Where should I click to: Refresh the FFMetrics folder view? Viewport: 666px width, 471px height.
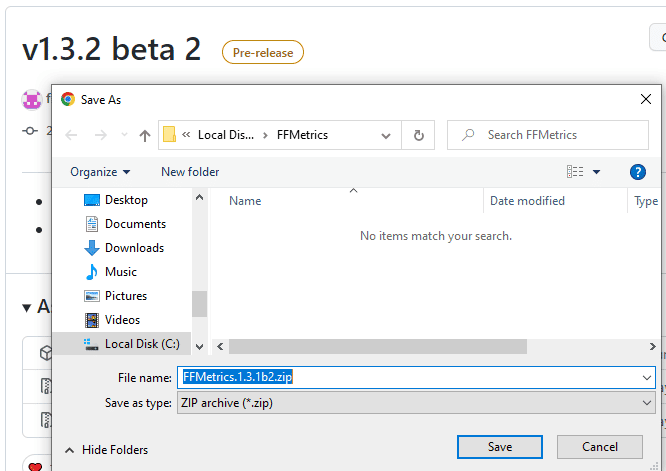(x=418, y=135)
